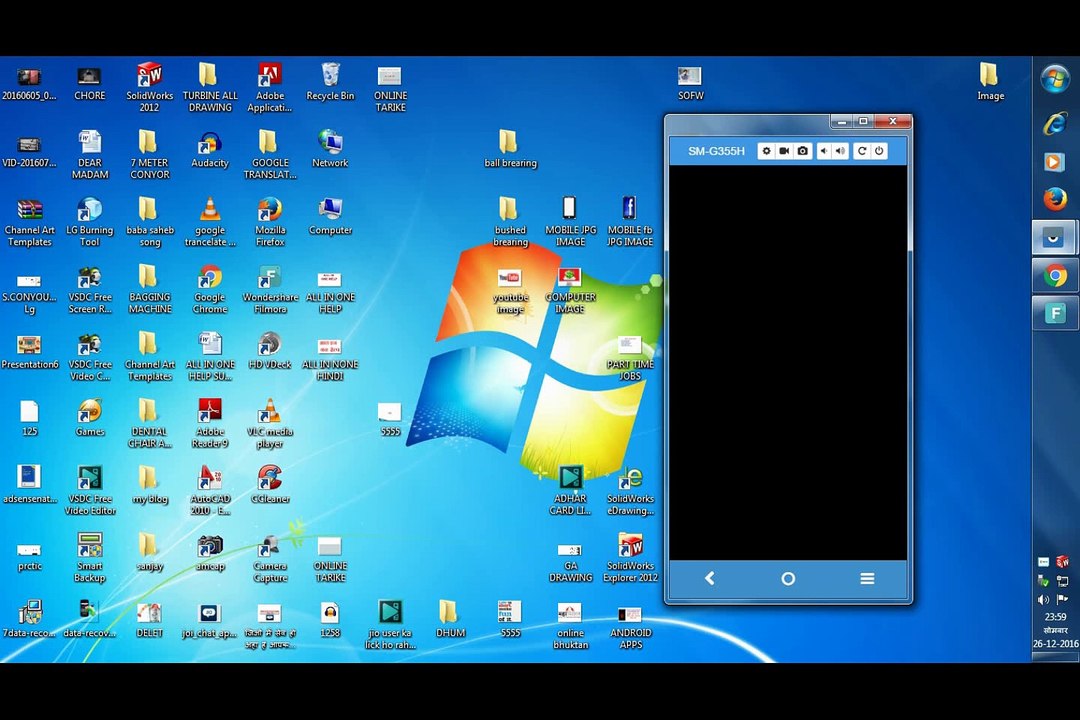
Task: Open the Windows Start orb
Action: 1055,79
